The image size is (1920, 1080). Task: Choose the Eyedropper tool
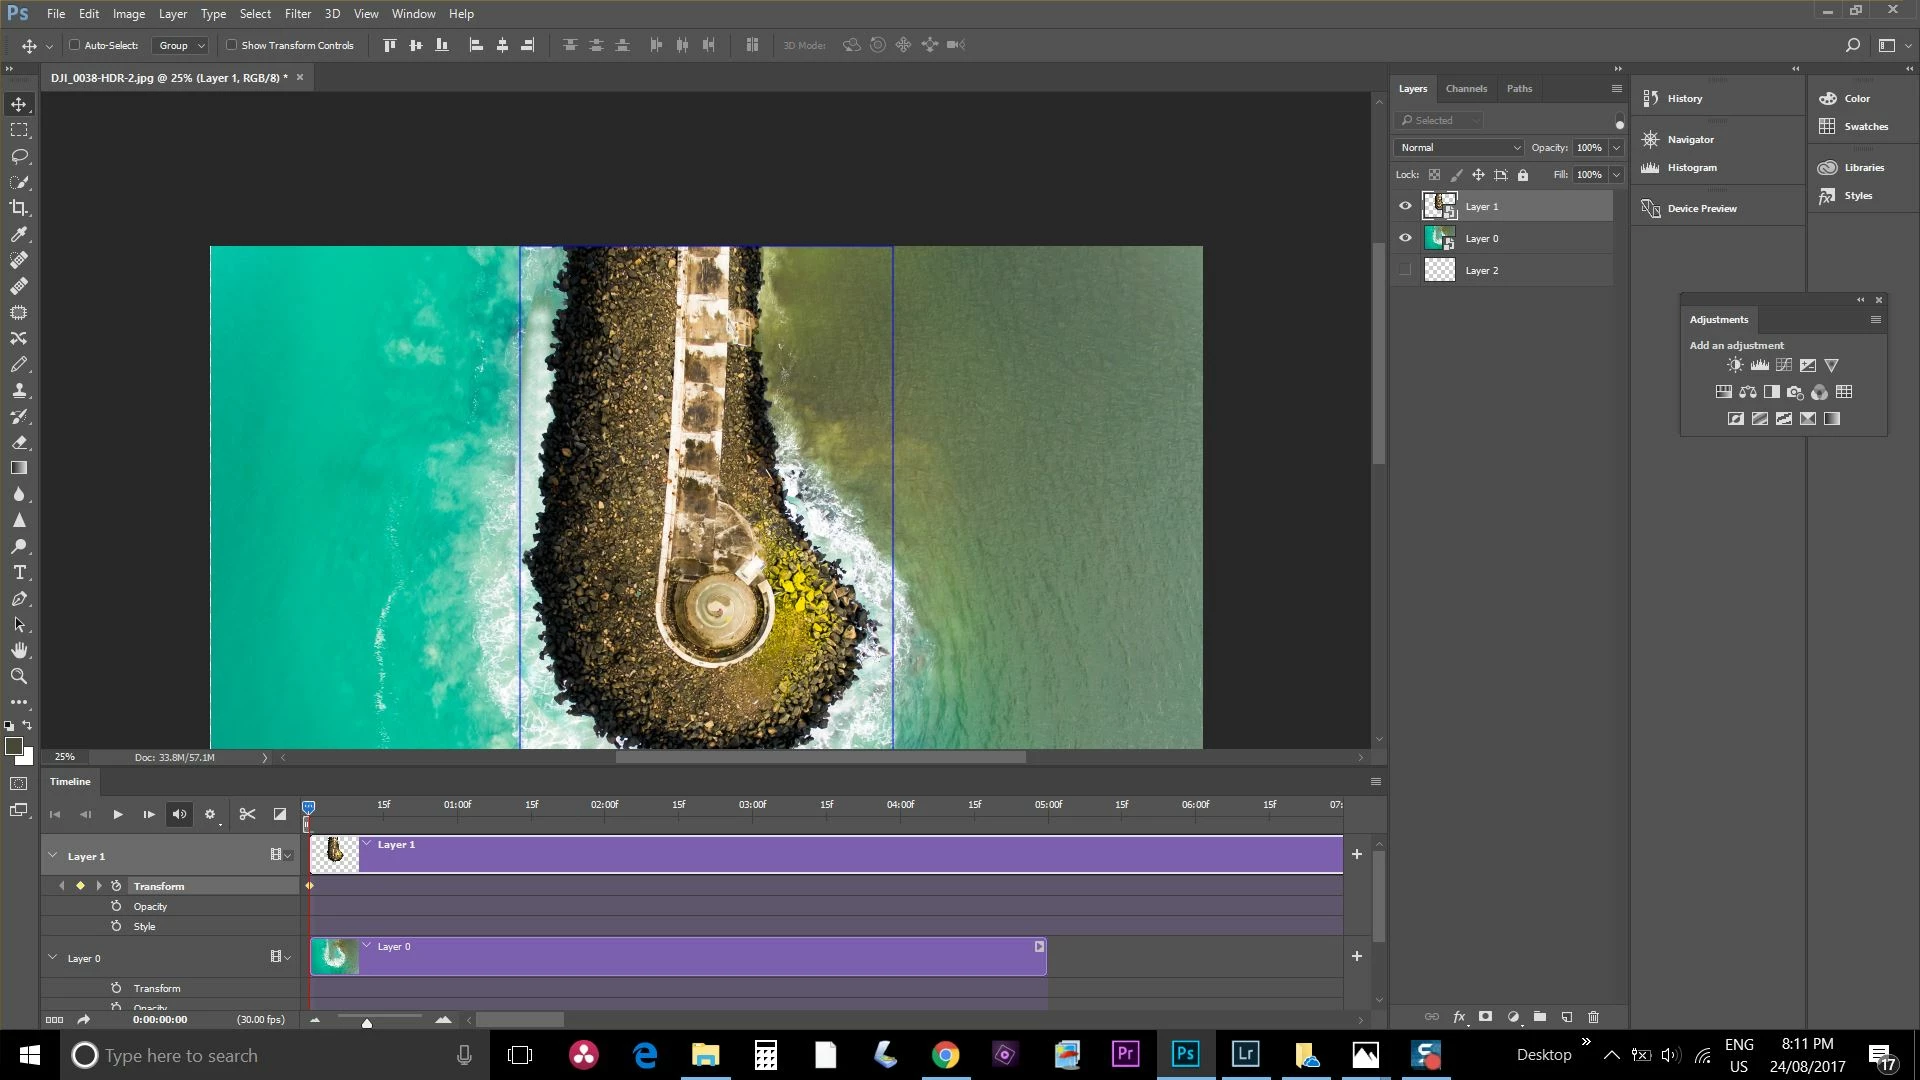[x=19, y=234]
